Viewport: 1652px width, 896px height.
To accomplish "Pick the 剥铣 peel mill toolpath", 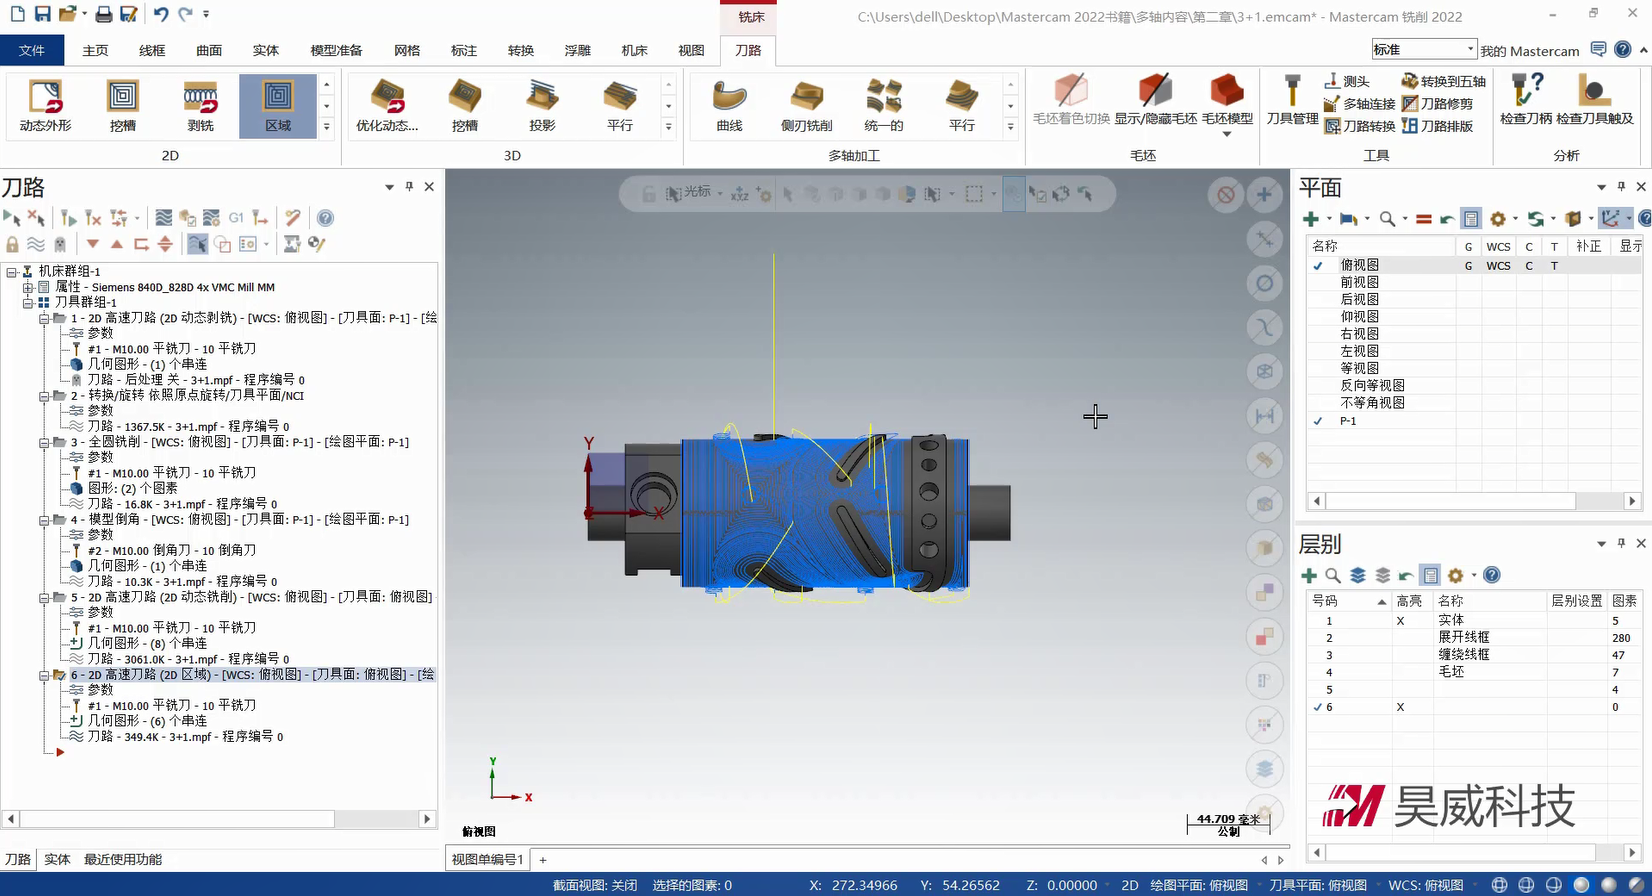I will coord(201,105).
